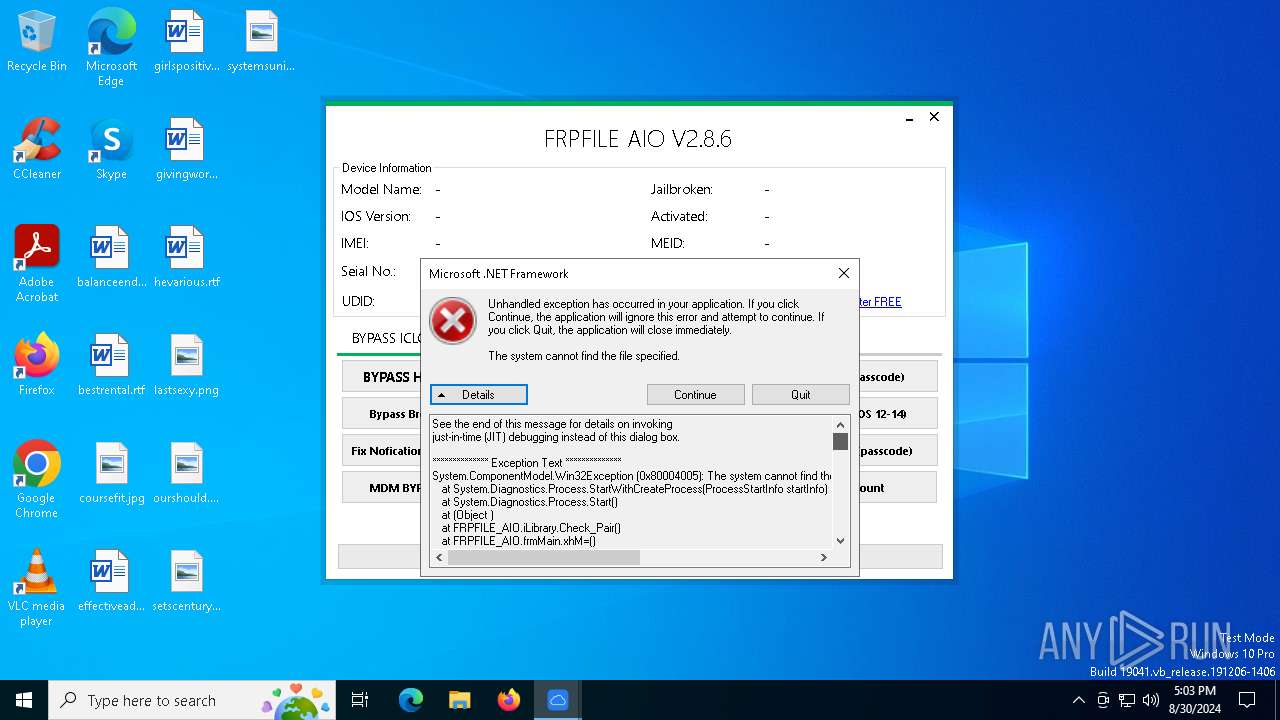This screenshot has height=720, width=1280.
Task: Click the FRPFILE AIO V2.8.6 title
Action: click(x=638, y=139)
